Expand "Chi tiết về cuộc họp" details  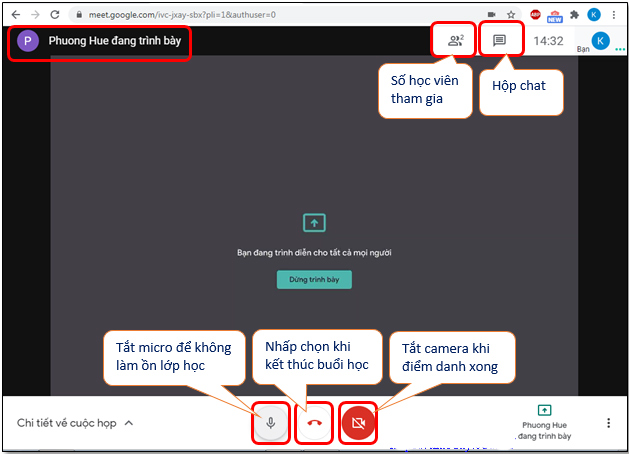click(x=75, y=423)
